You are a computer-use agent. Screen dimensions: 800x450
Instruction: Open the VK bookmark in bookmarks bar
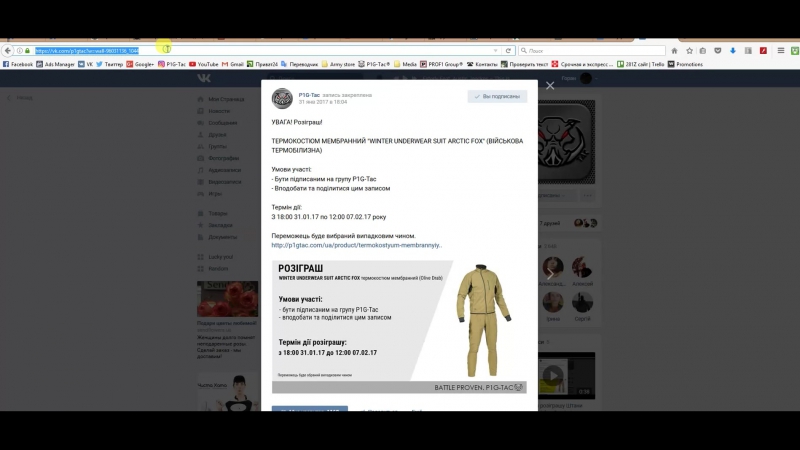coord(85,64)
